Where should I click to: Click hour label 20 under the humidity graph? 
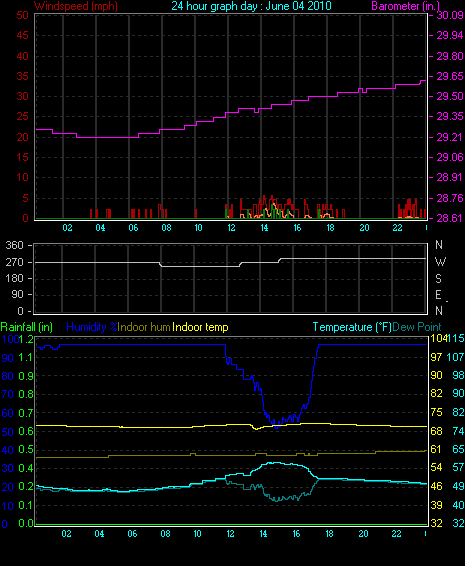[363, 534]
